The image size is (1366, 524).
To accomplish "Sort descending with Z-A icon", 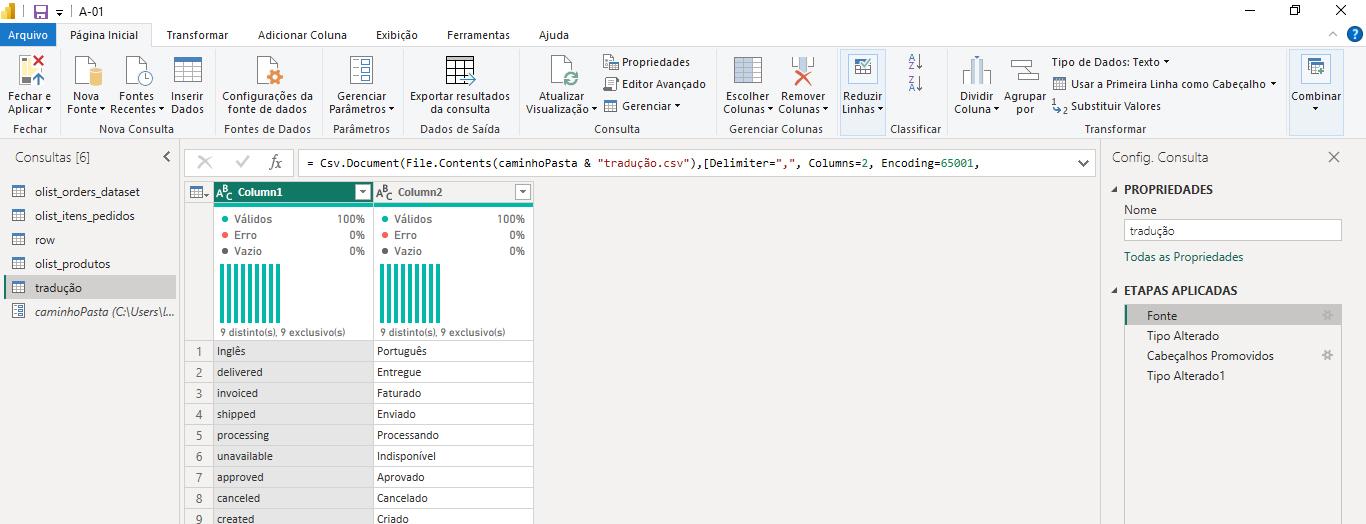I will click(x=915, y=84).
